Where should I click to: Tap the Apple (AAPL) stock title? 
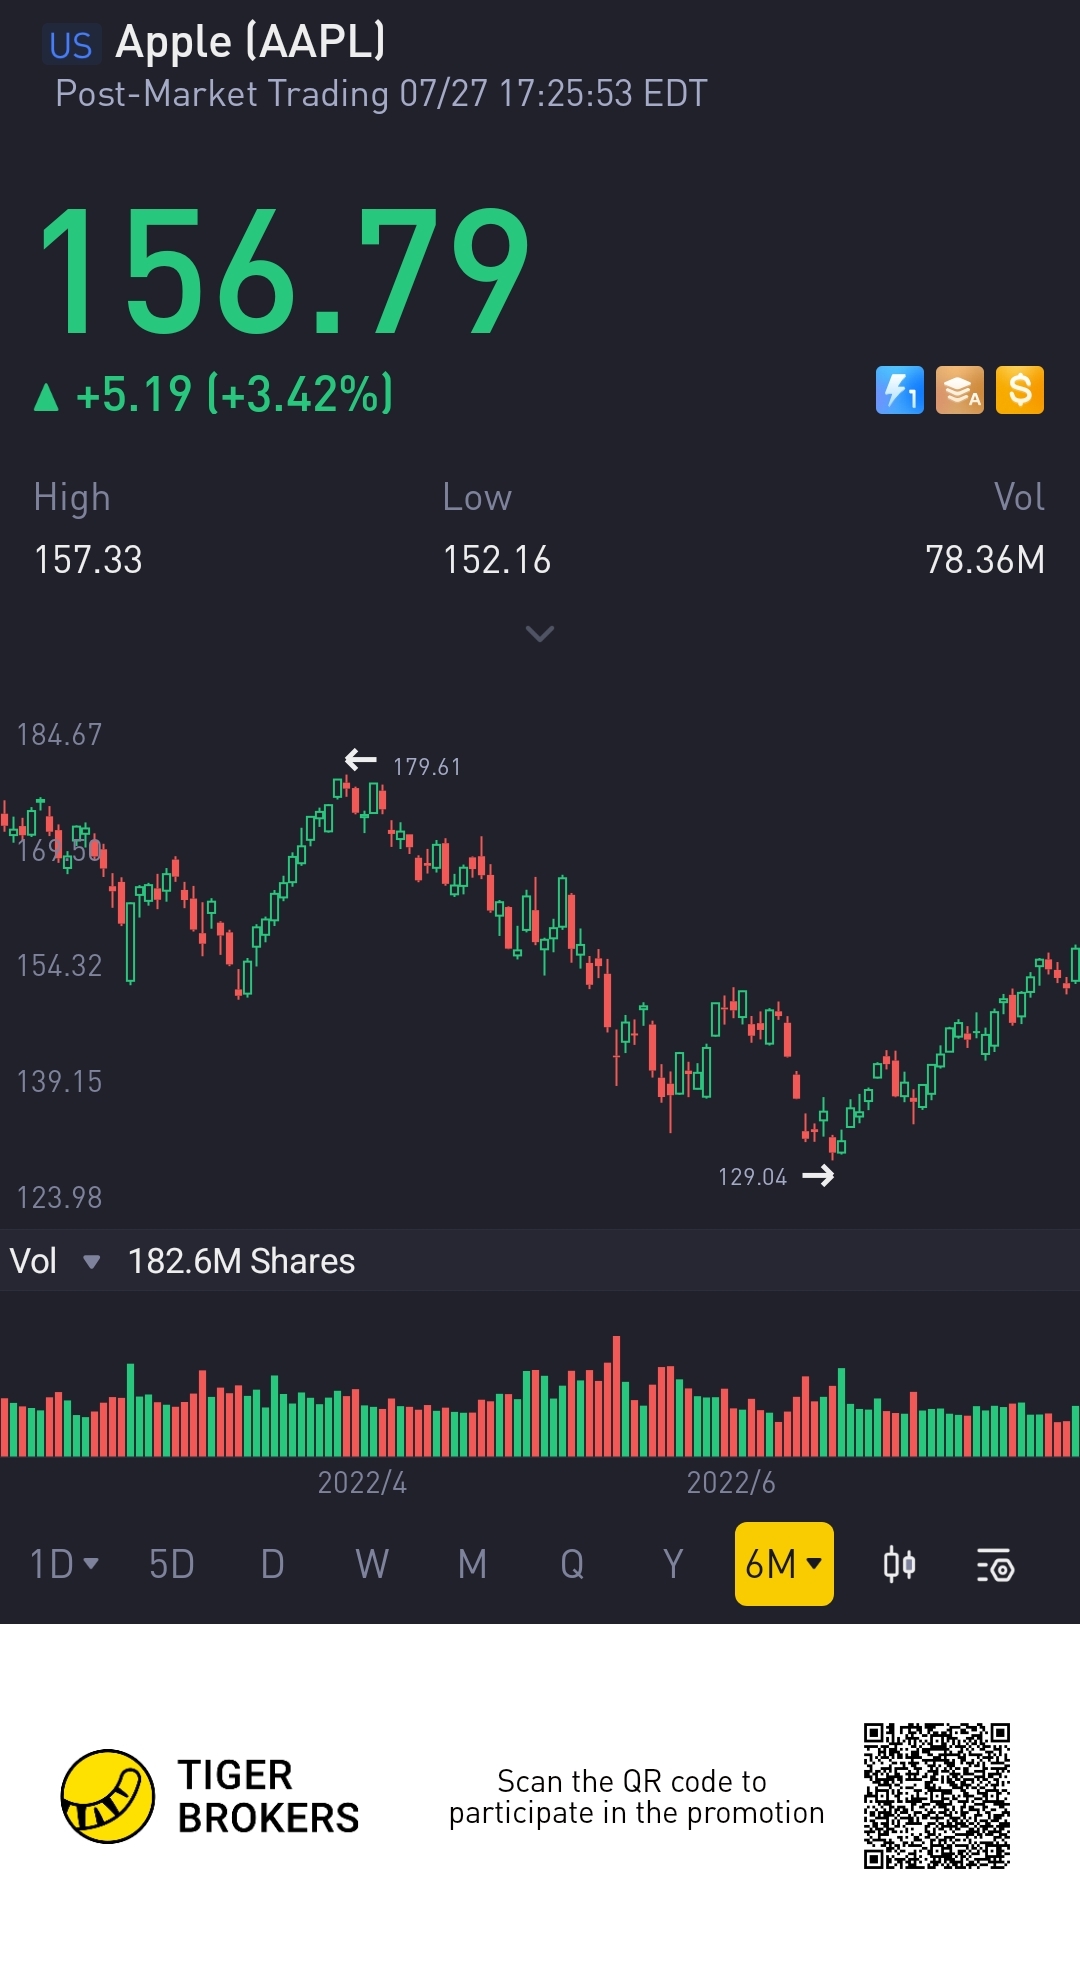click(250, 42)
